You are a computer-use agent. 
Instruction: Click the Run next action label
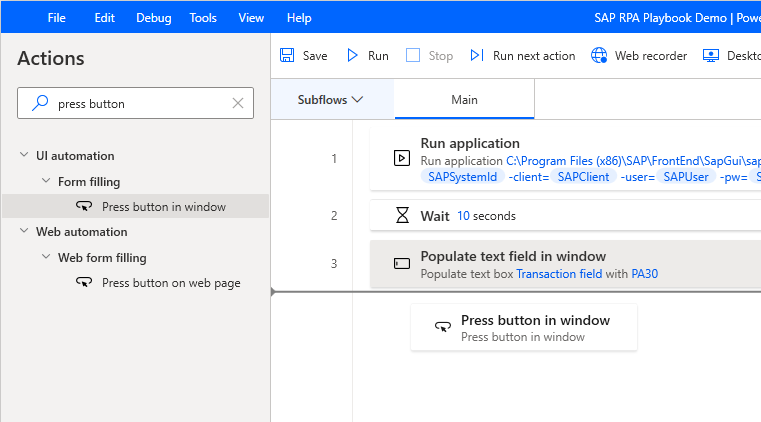pyautogui.click(x=534, y=56)
